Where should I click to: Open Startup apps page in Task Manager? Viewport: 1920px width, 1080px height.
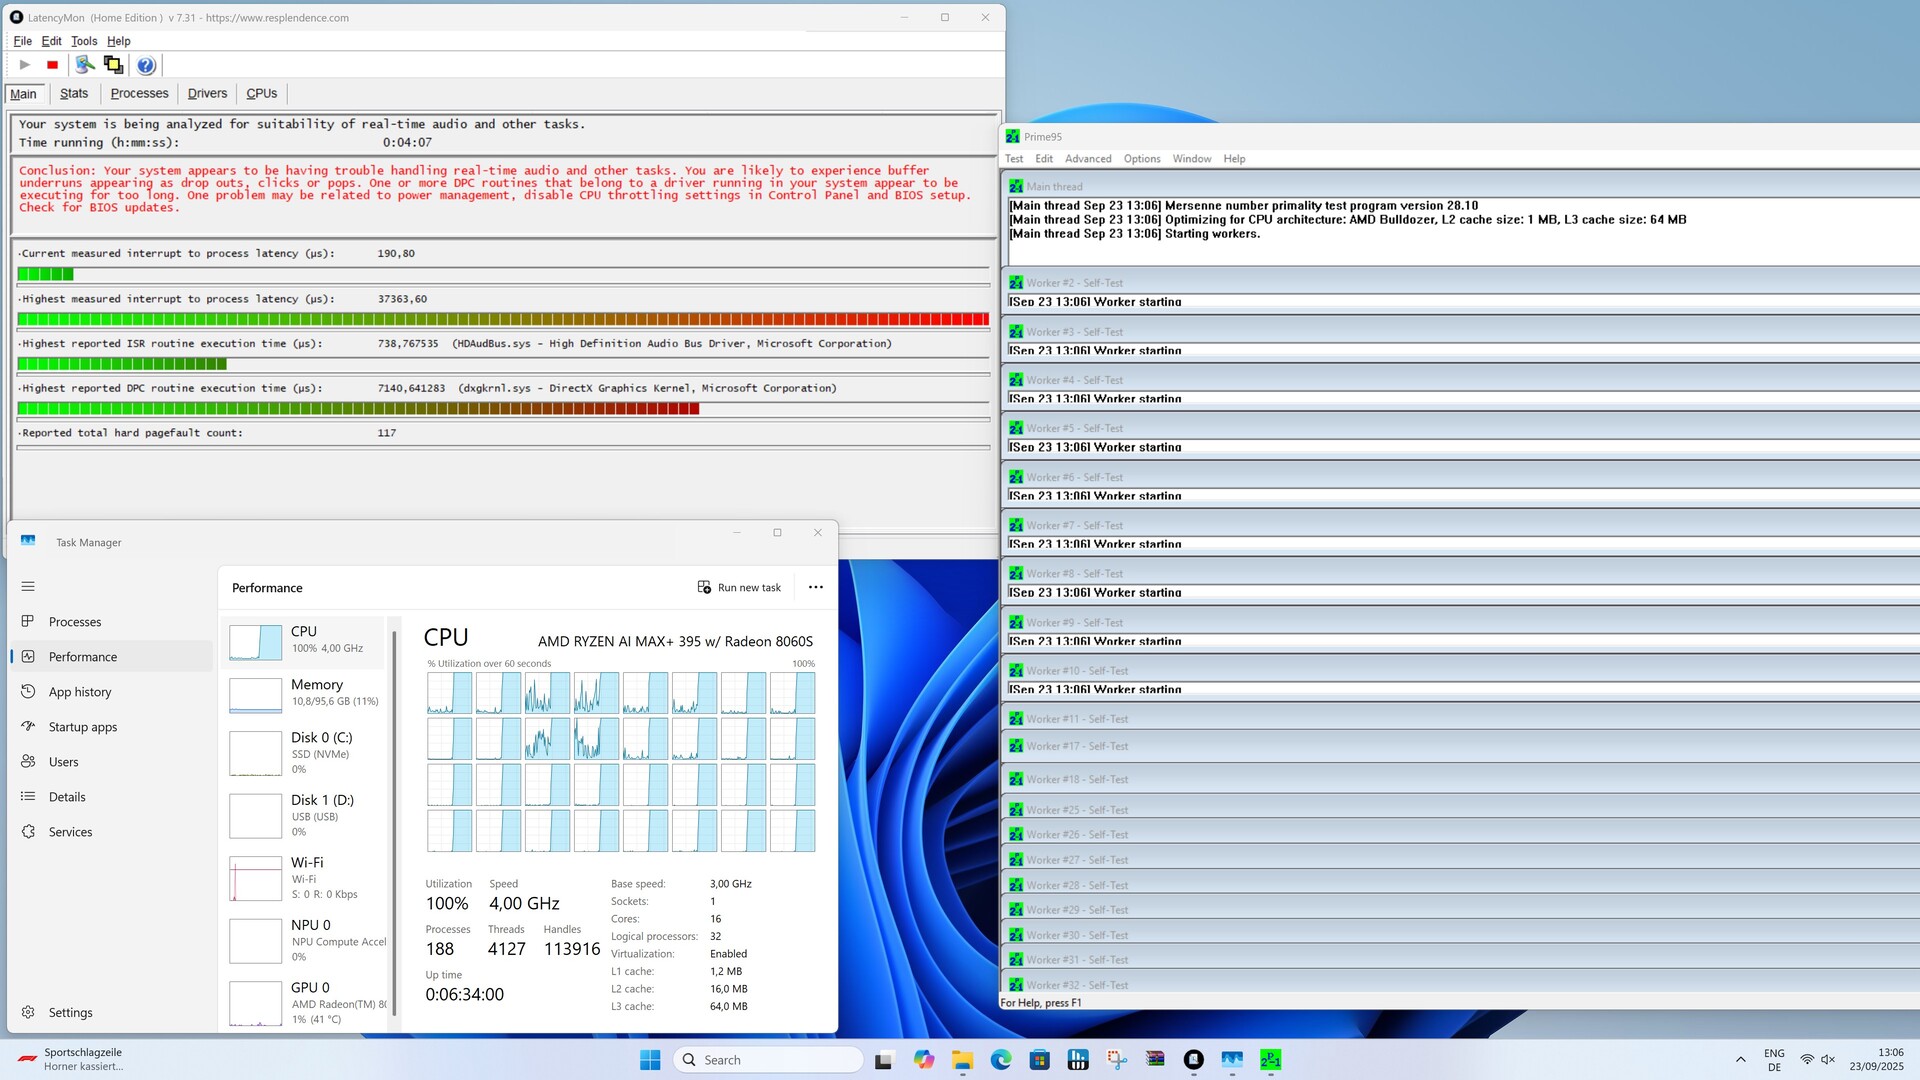click(x=83, y=727)
